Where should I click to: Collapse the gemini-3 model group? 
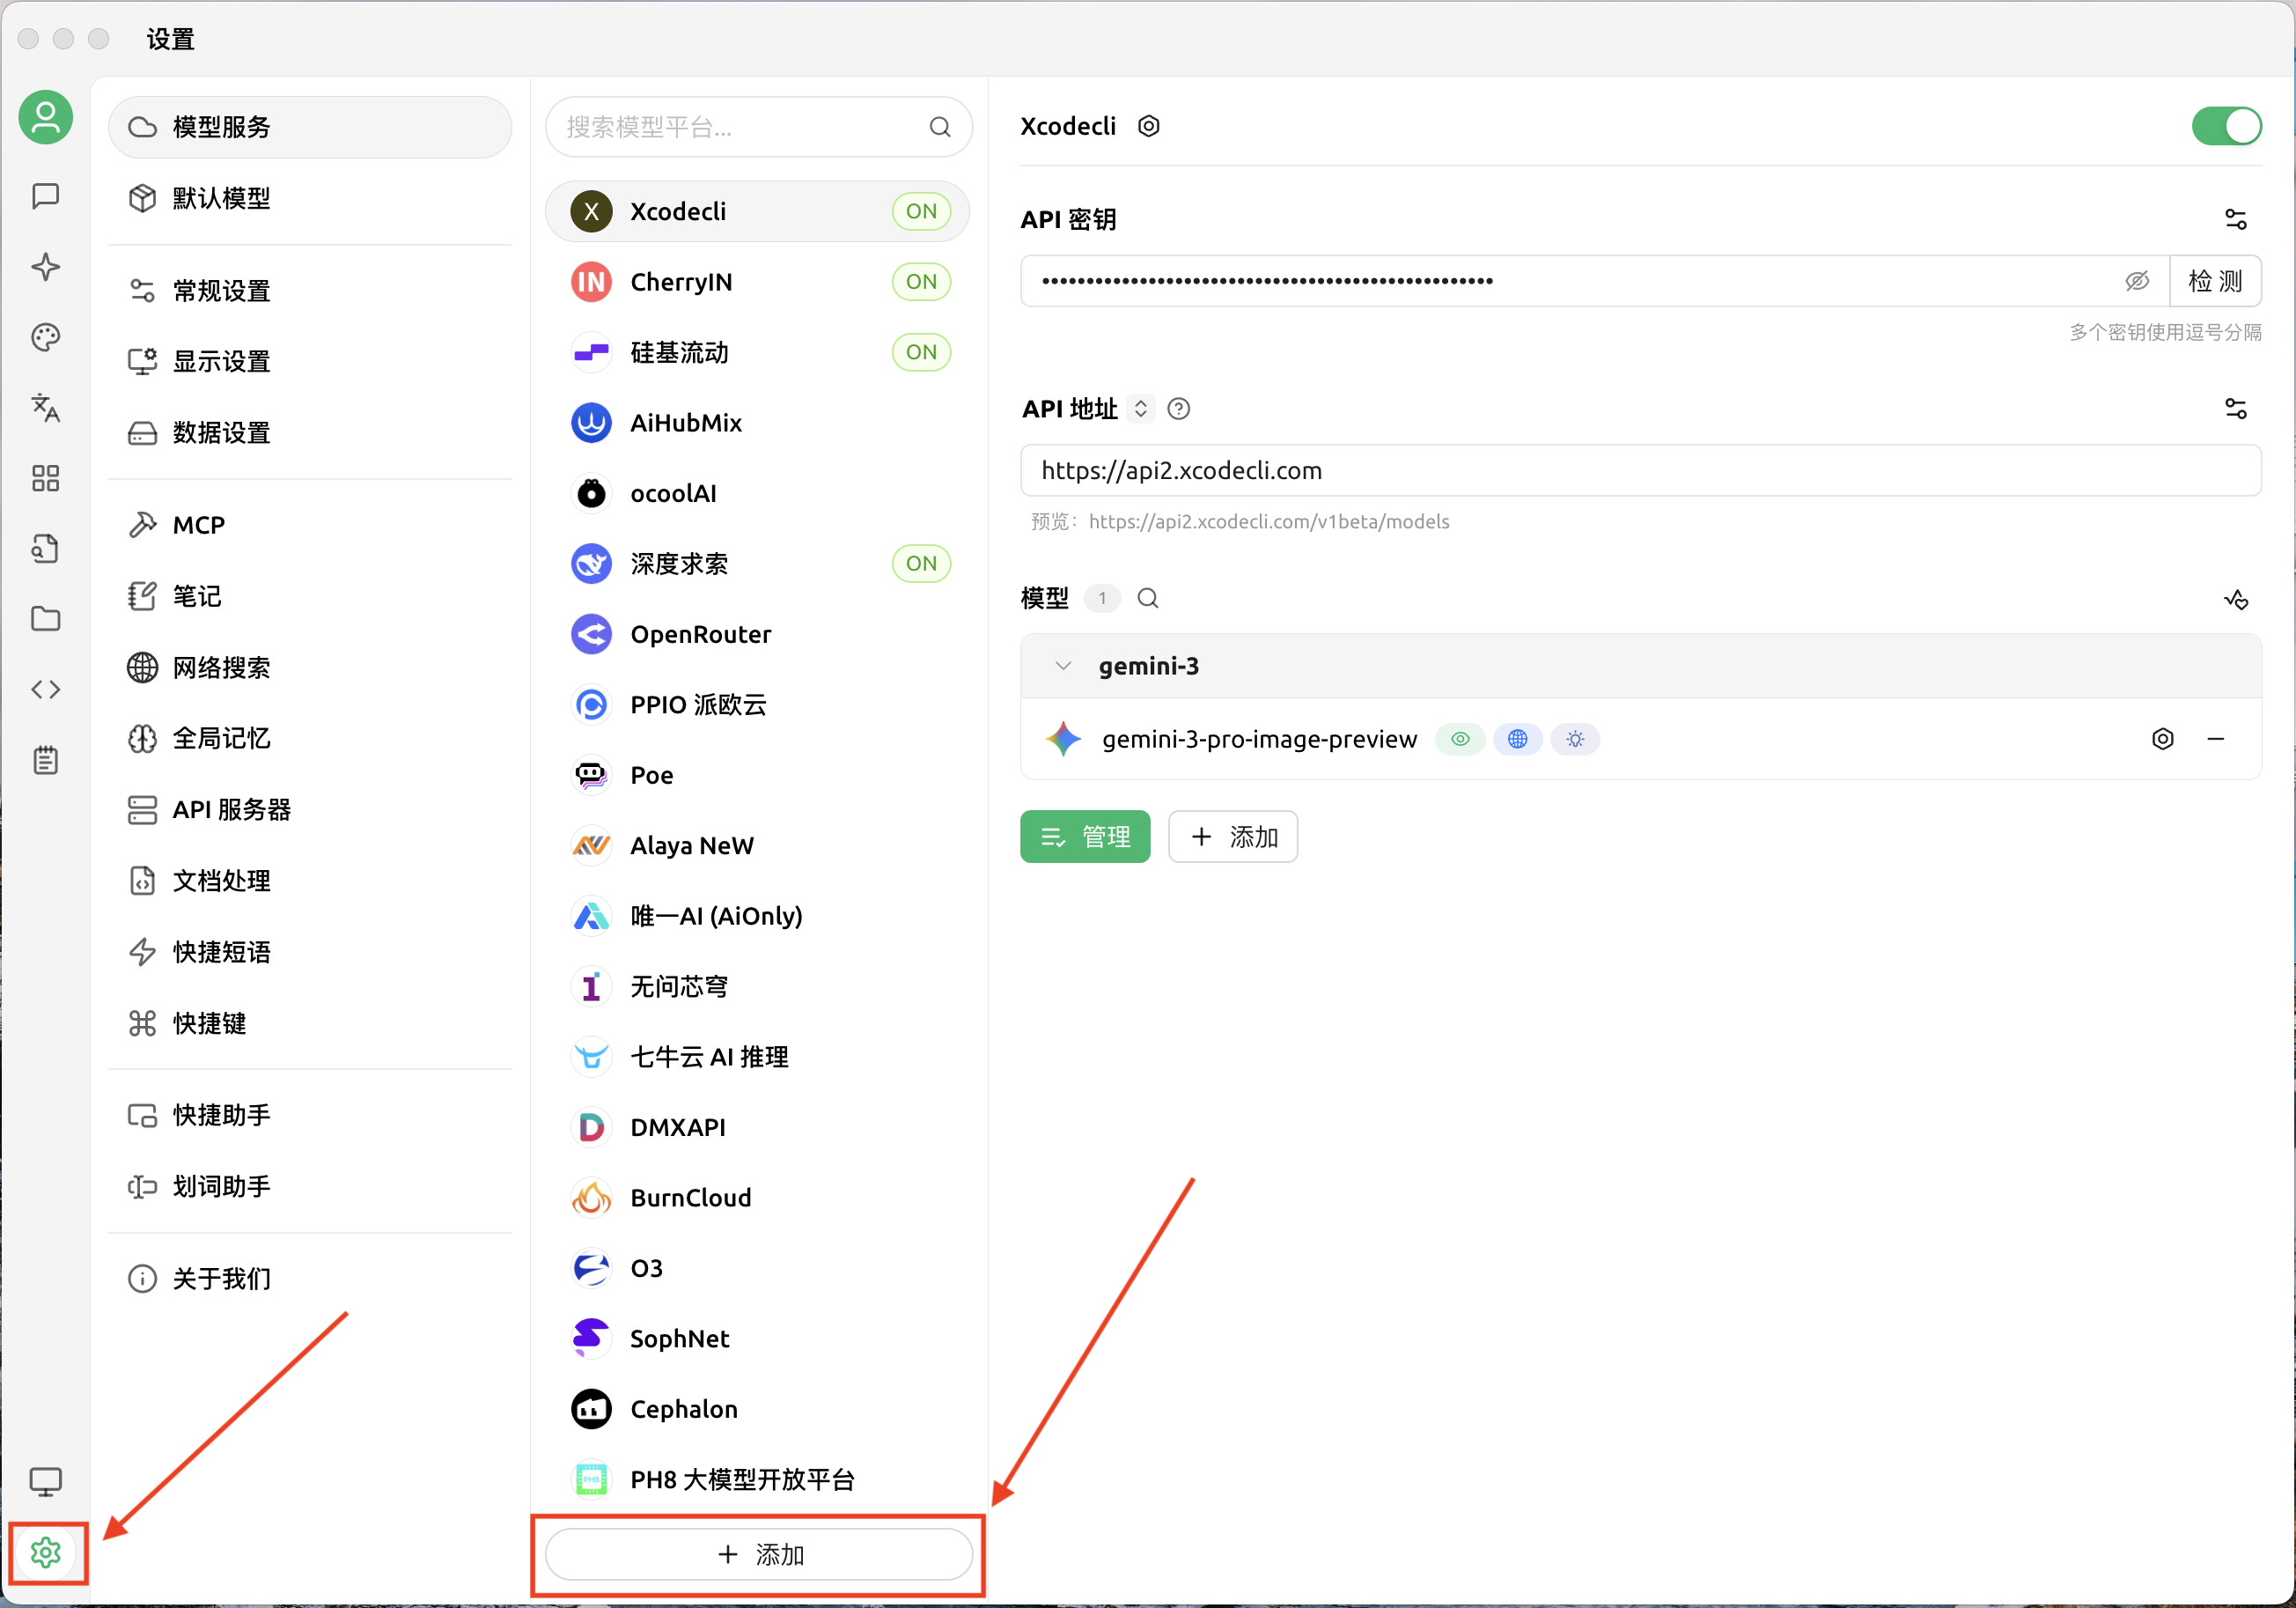click(x=1063, y=665)
